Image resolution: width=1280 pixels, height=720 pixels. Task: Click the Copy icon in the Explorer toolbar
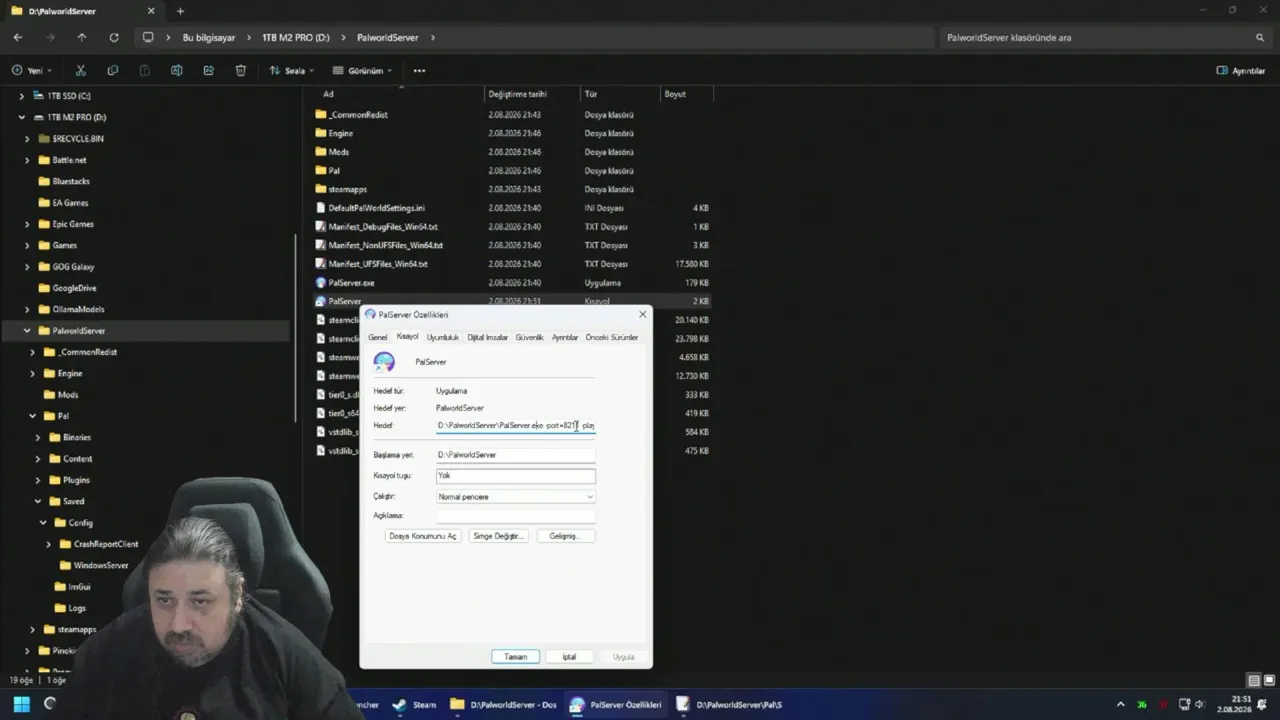[x=113, y=71]
